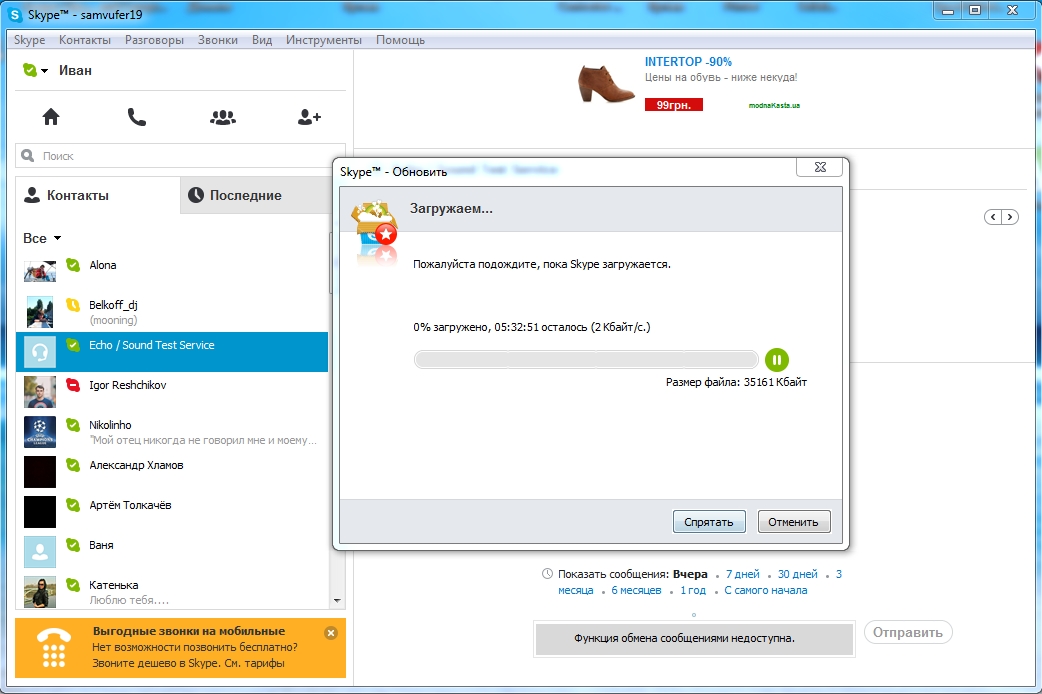Image resolution: width=1042 pixels, height=694 pixels.
Task: Select contact Alona
Action: 172,272
